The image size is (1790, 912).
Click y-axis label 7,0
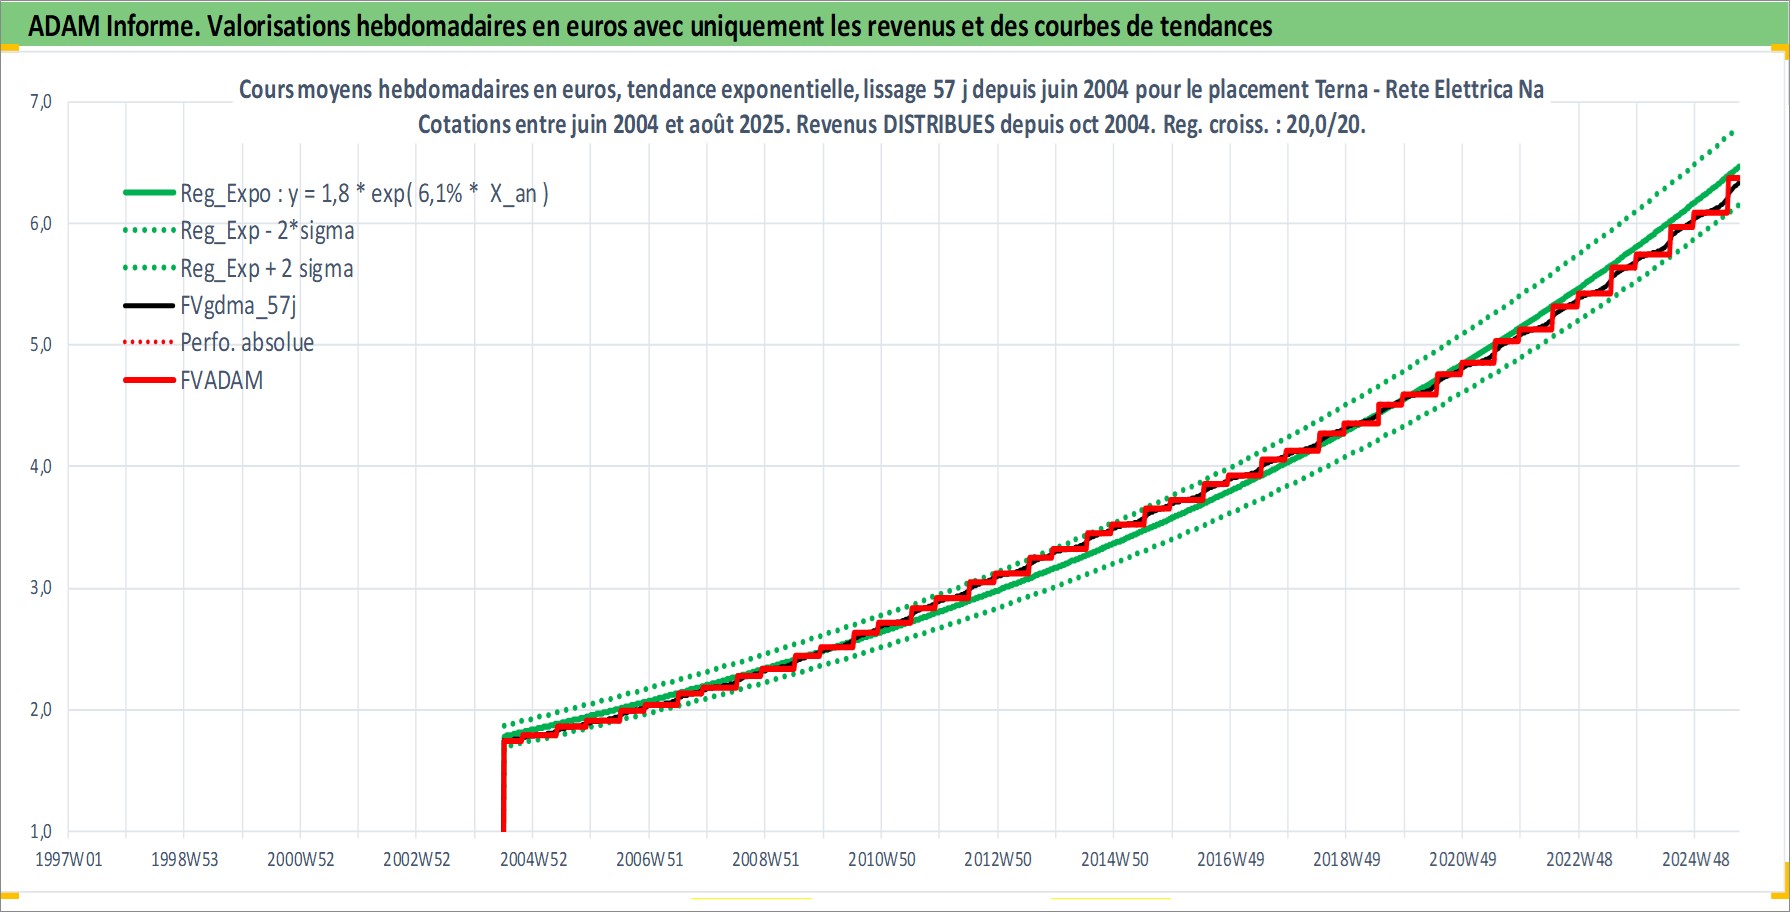[41, 102]
